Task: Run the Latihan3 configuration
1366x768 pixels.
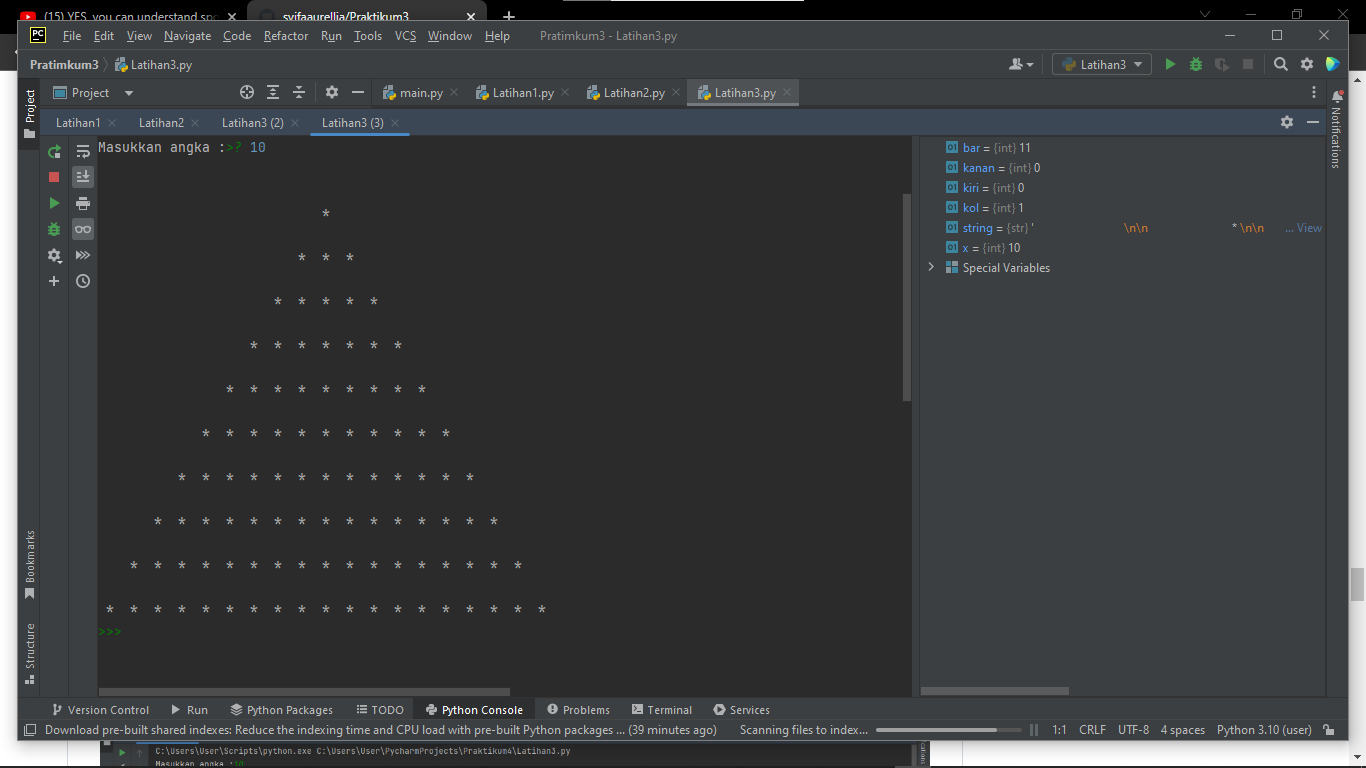Action: coord(1170,64)
